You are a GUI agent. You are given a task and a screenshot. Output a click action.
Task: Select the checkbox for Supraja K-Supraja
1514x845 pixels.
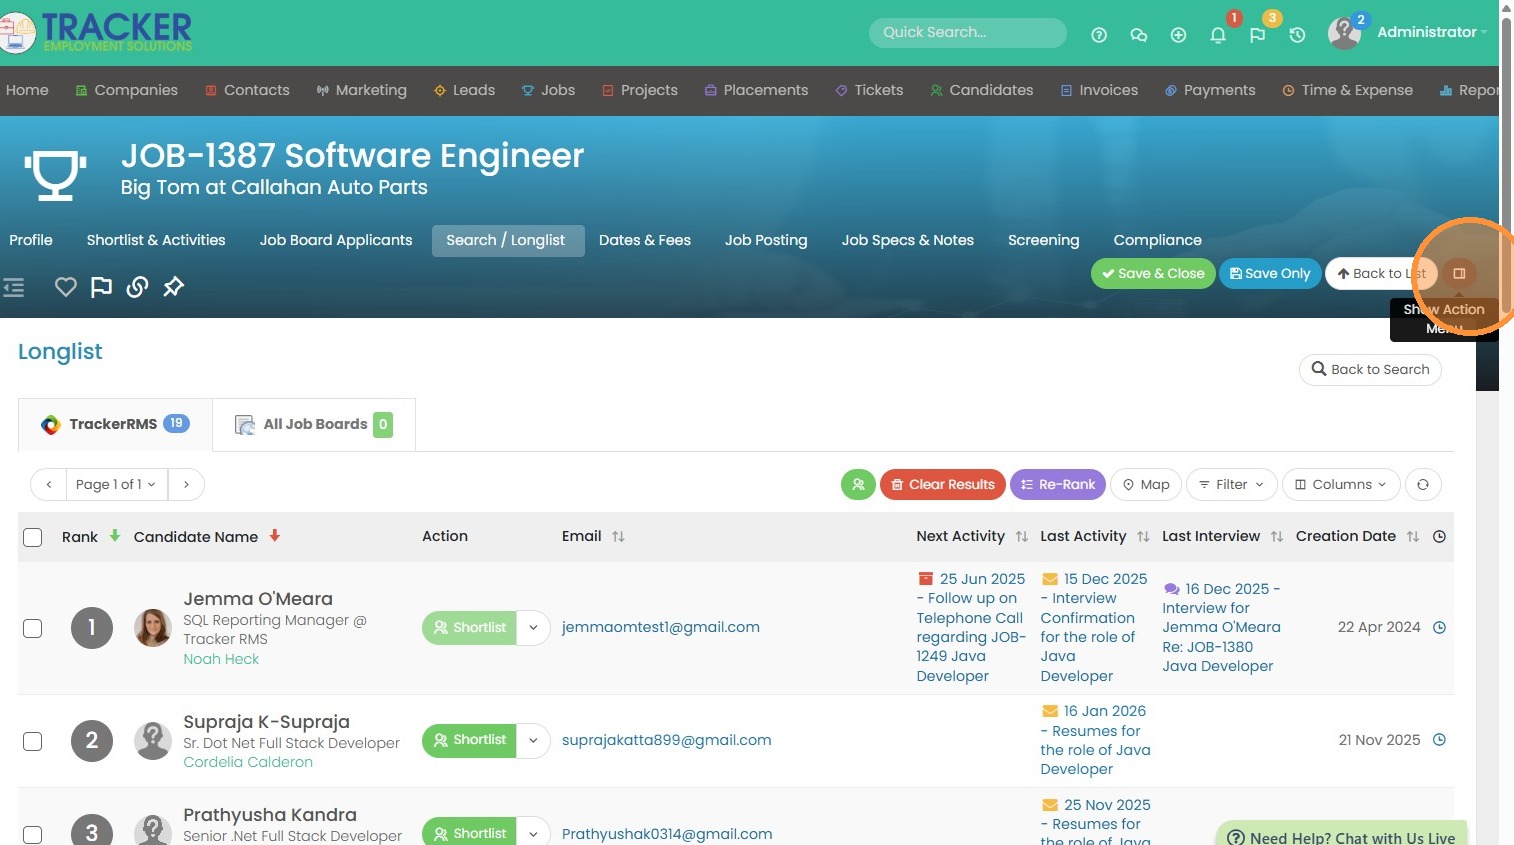pos(33,741)
